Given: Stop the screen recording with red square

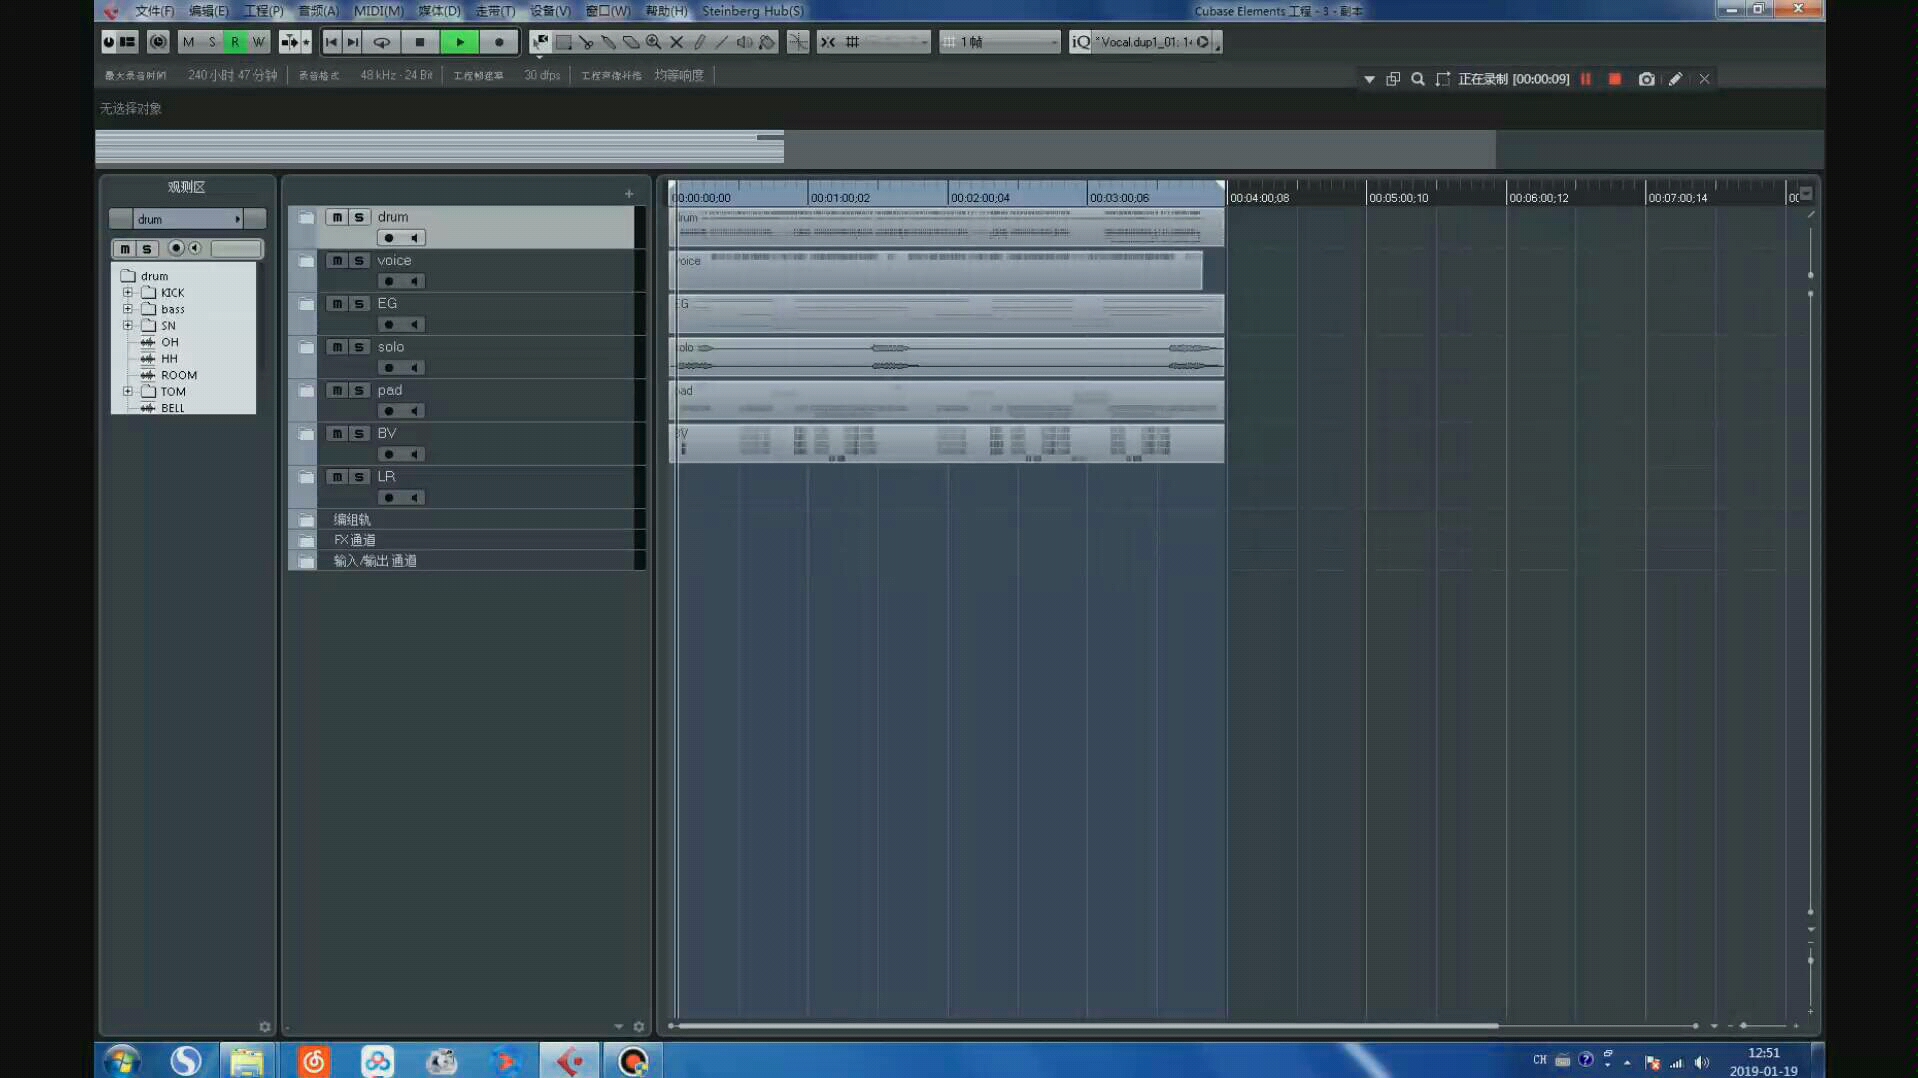Looking at the screenshot, I should point(1615,79).
